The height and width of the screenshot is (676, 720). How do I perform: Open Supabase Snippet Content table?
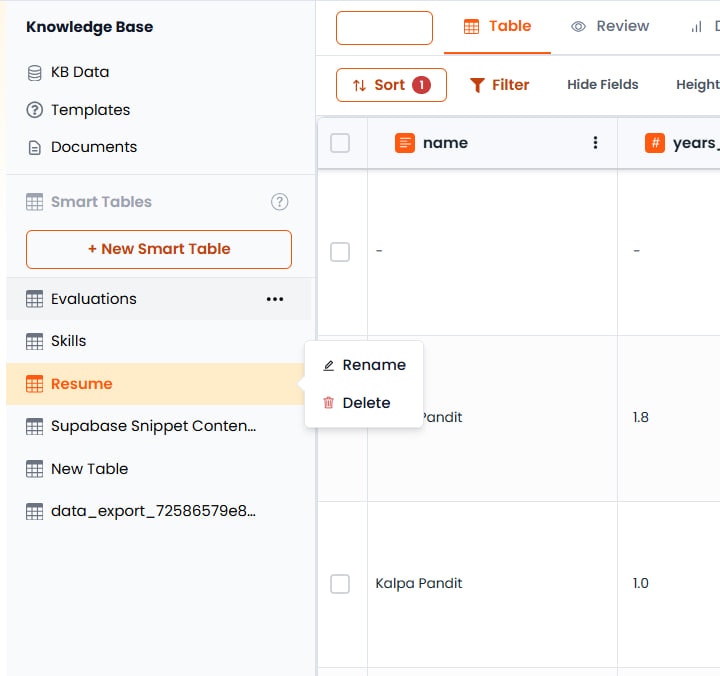(x=158, y=426)
